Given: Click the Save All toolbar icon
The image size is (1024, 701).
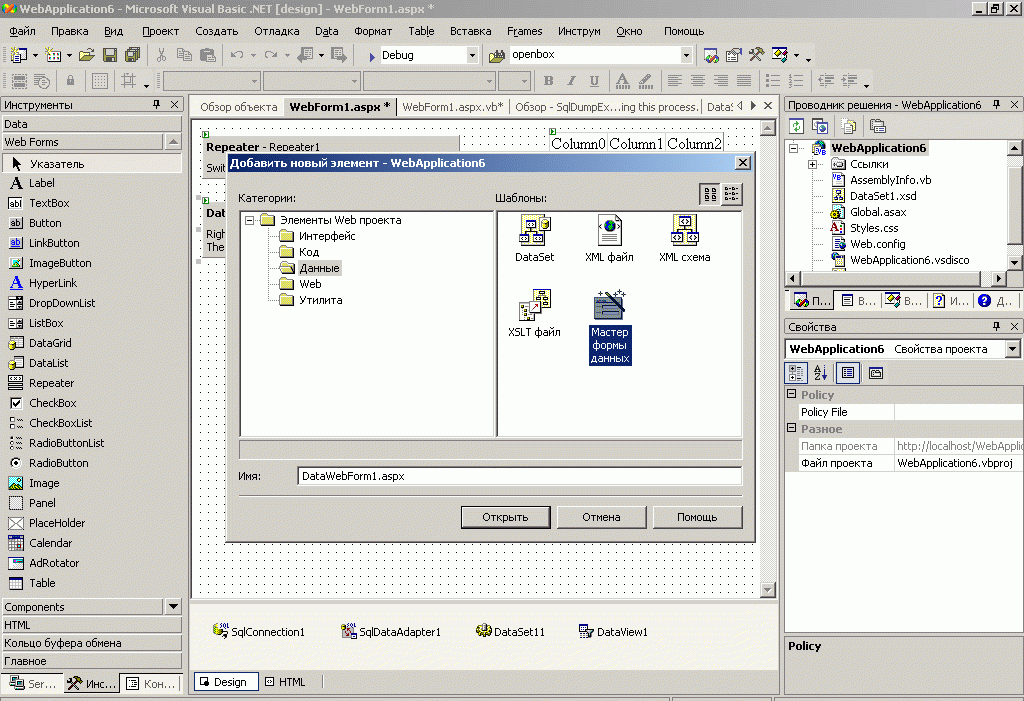Looking at the screenshot, I should 133,56.
